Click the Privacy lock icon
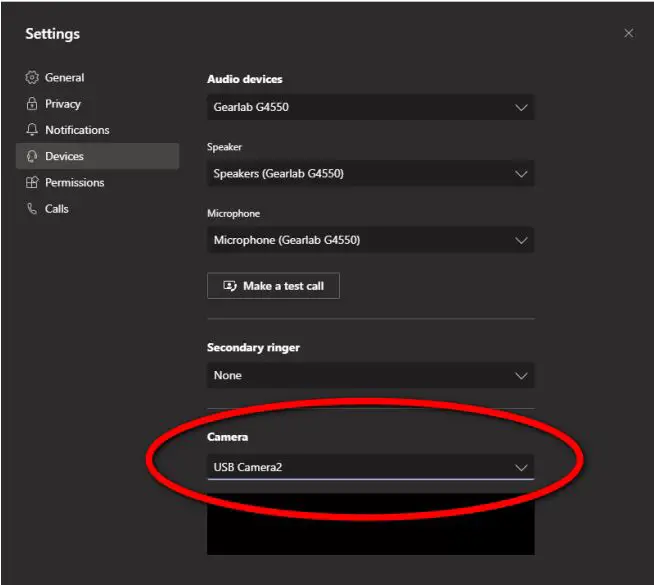 coord(32,104)
